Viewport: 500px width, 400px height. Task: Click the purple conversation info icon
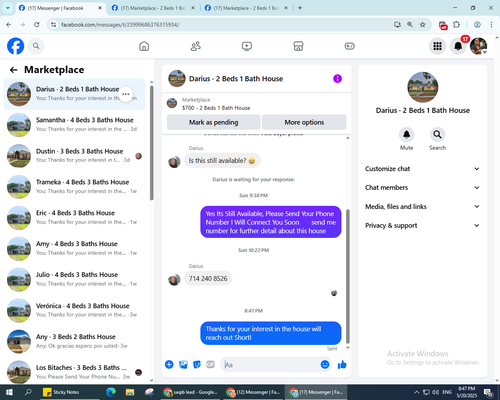[x=337, y=79]
